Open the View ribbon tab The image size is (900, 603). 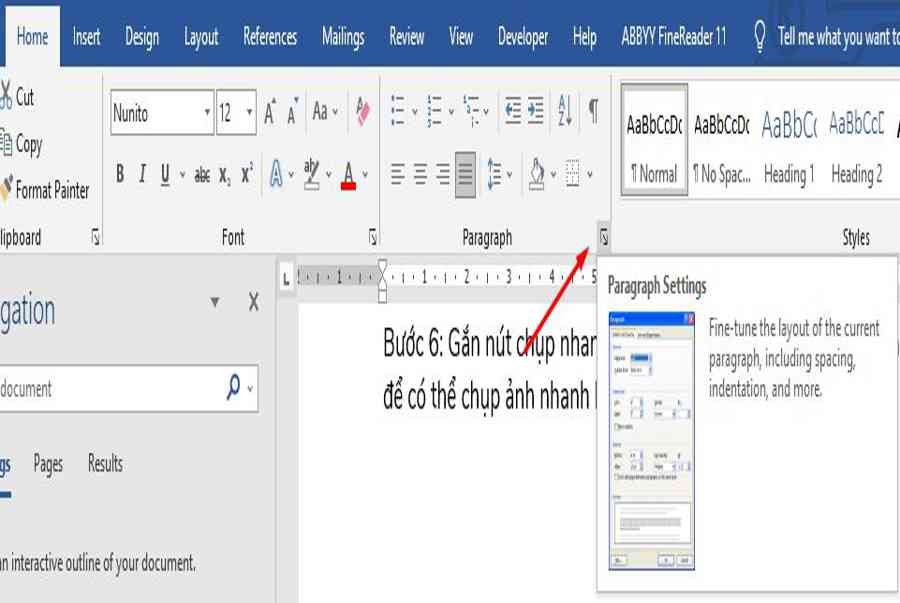460,37
